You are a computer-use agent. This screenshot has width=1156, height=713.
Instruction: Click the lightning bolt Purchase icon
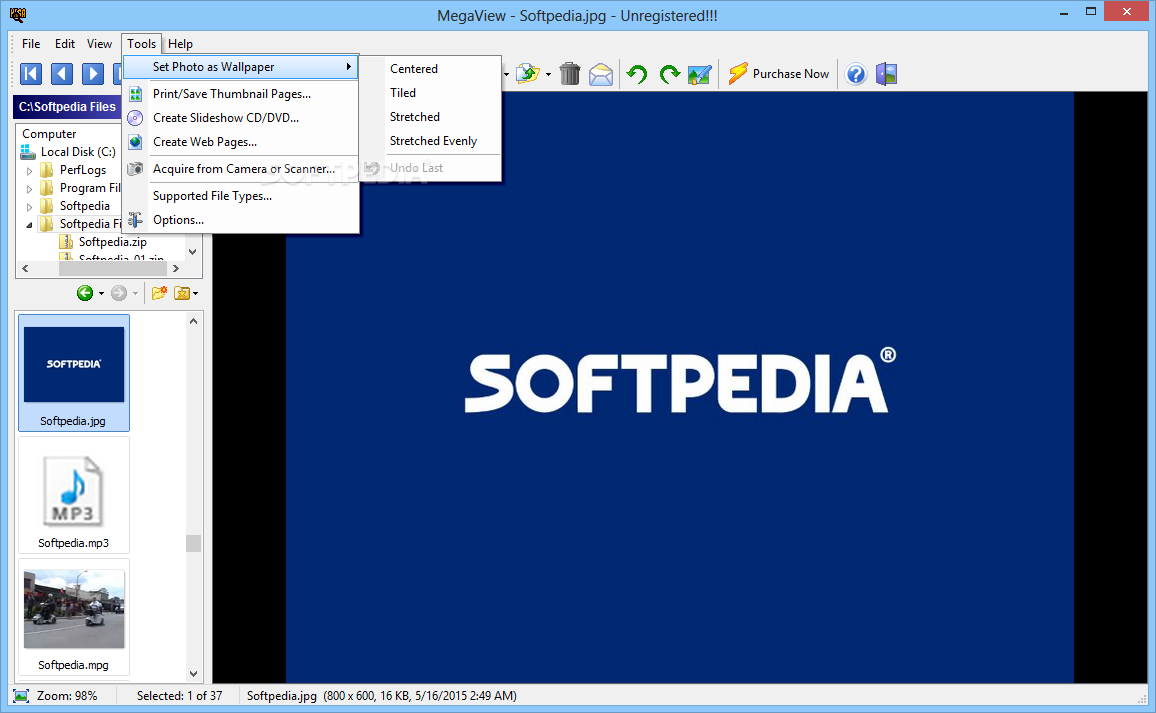click(x=738, y=74)
